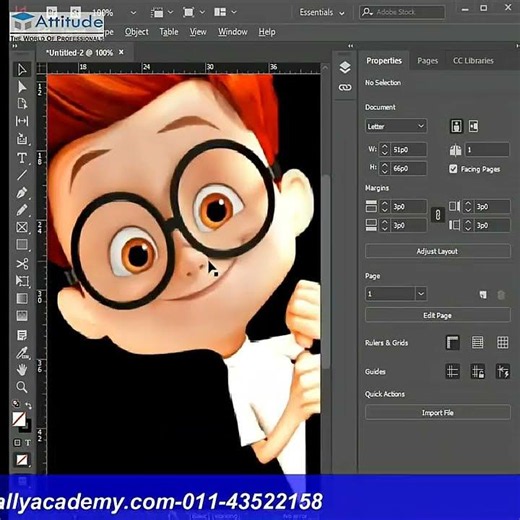Open the Links panel icon
The height and width of the screenshot is (520, 520).
[x=345, y=88]
